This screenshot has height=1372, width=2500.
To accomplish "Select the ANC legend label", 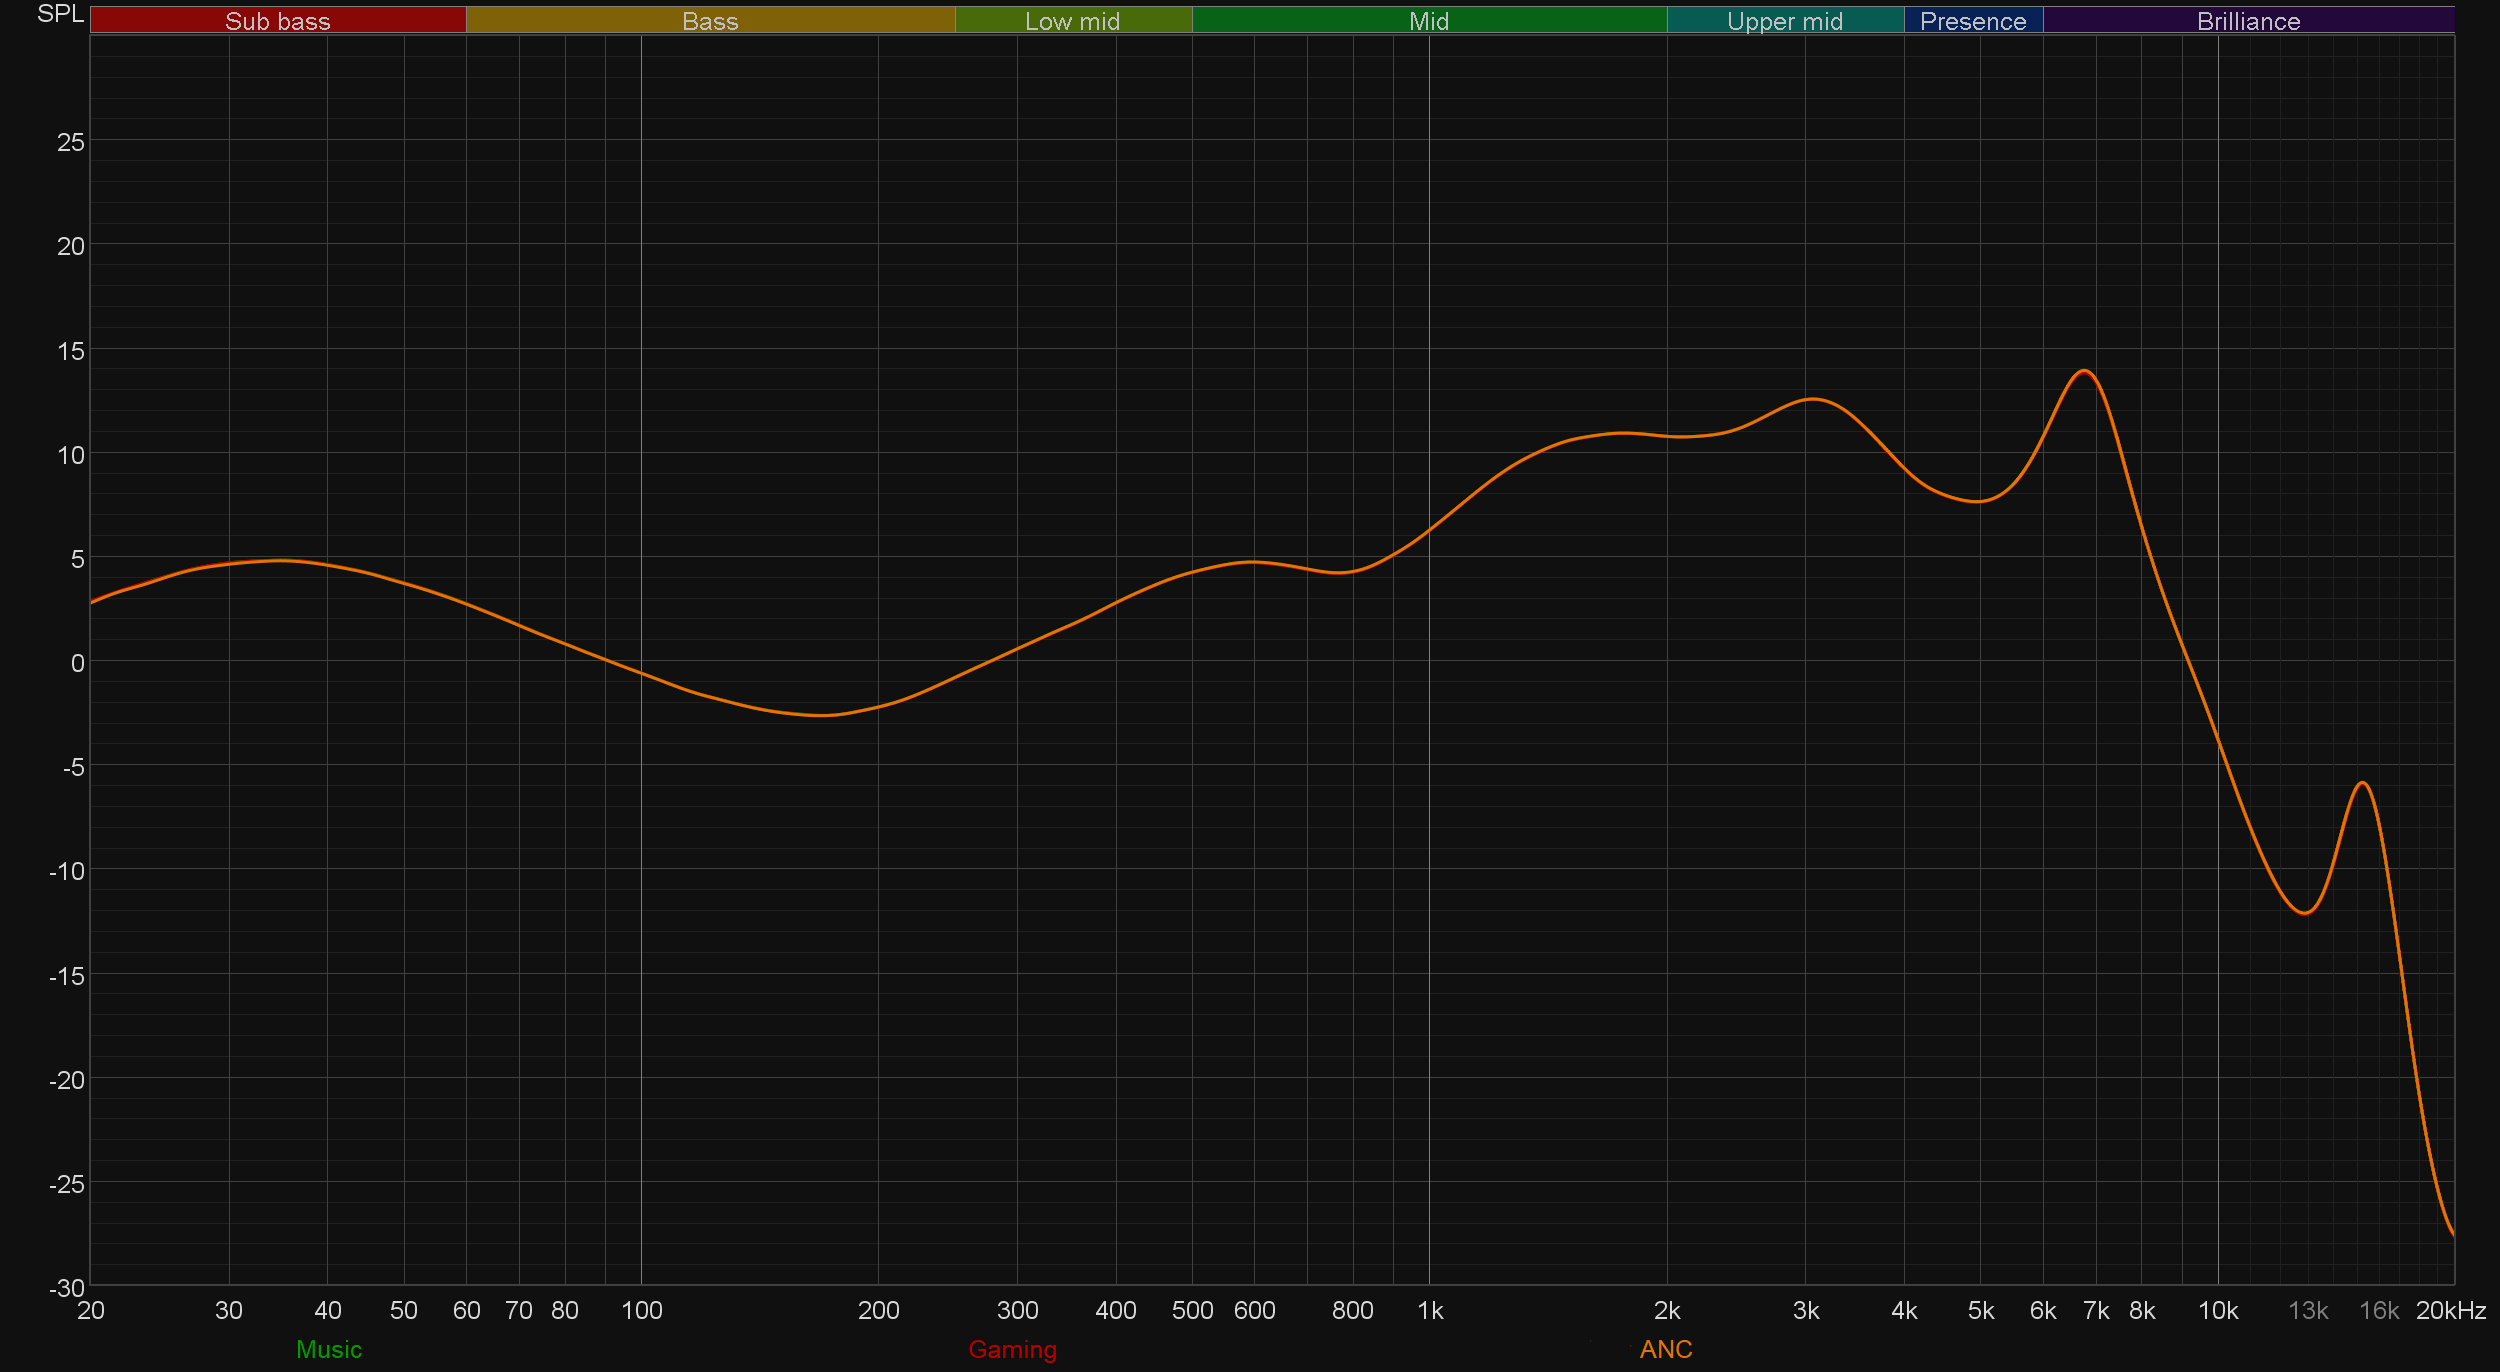I will click(1665, 1349).
